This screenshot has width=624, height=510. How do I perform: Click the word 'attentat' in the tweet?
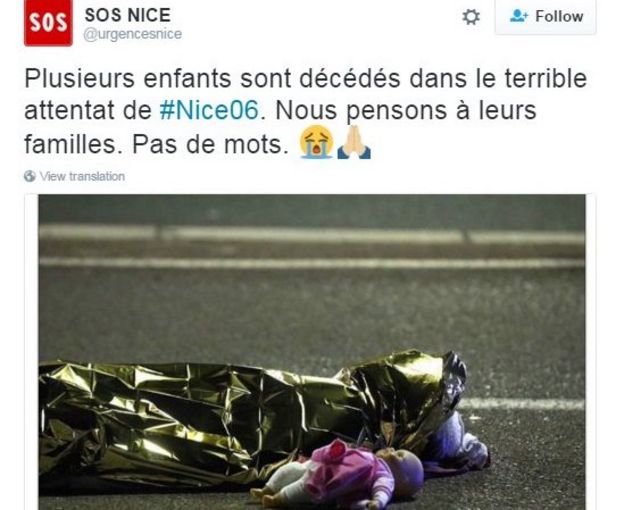(x=69, y=111)
